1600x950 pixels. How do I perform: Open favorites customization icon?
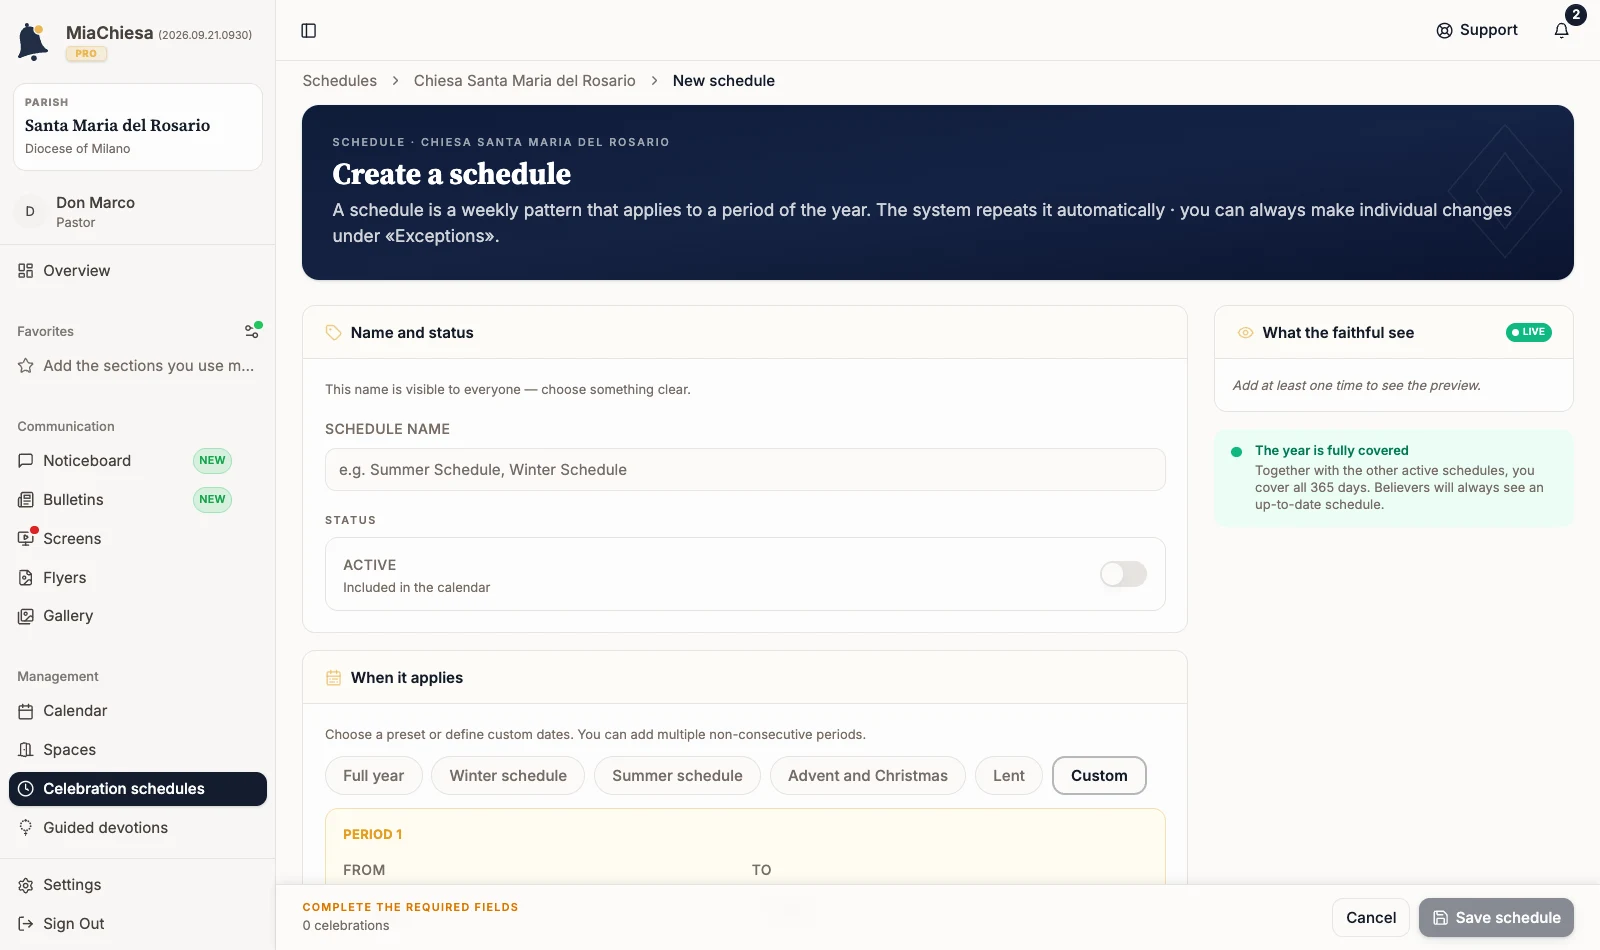coord(253,331)
